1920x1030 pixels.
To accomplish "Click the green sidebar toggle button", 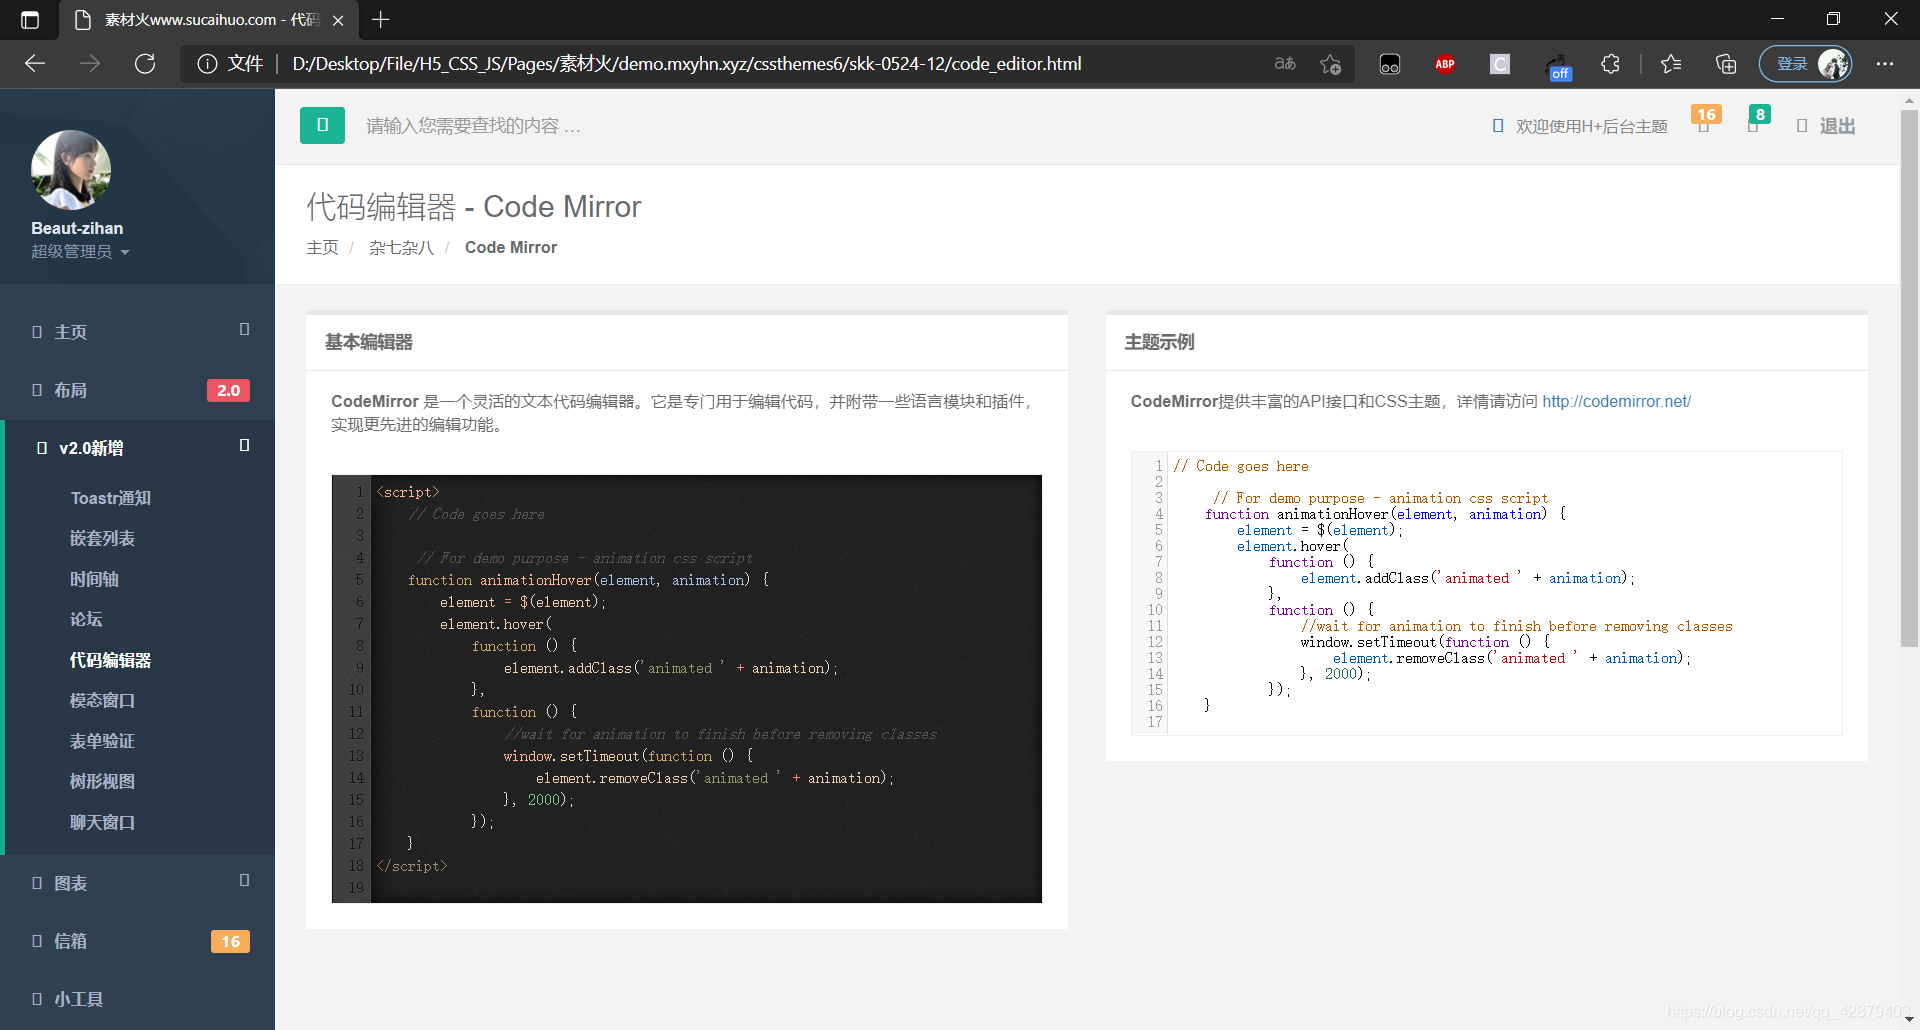I will (x=322, y=125).
